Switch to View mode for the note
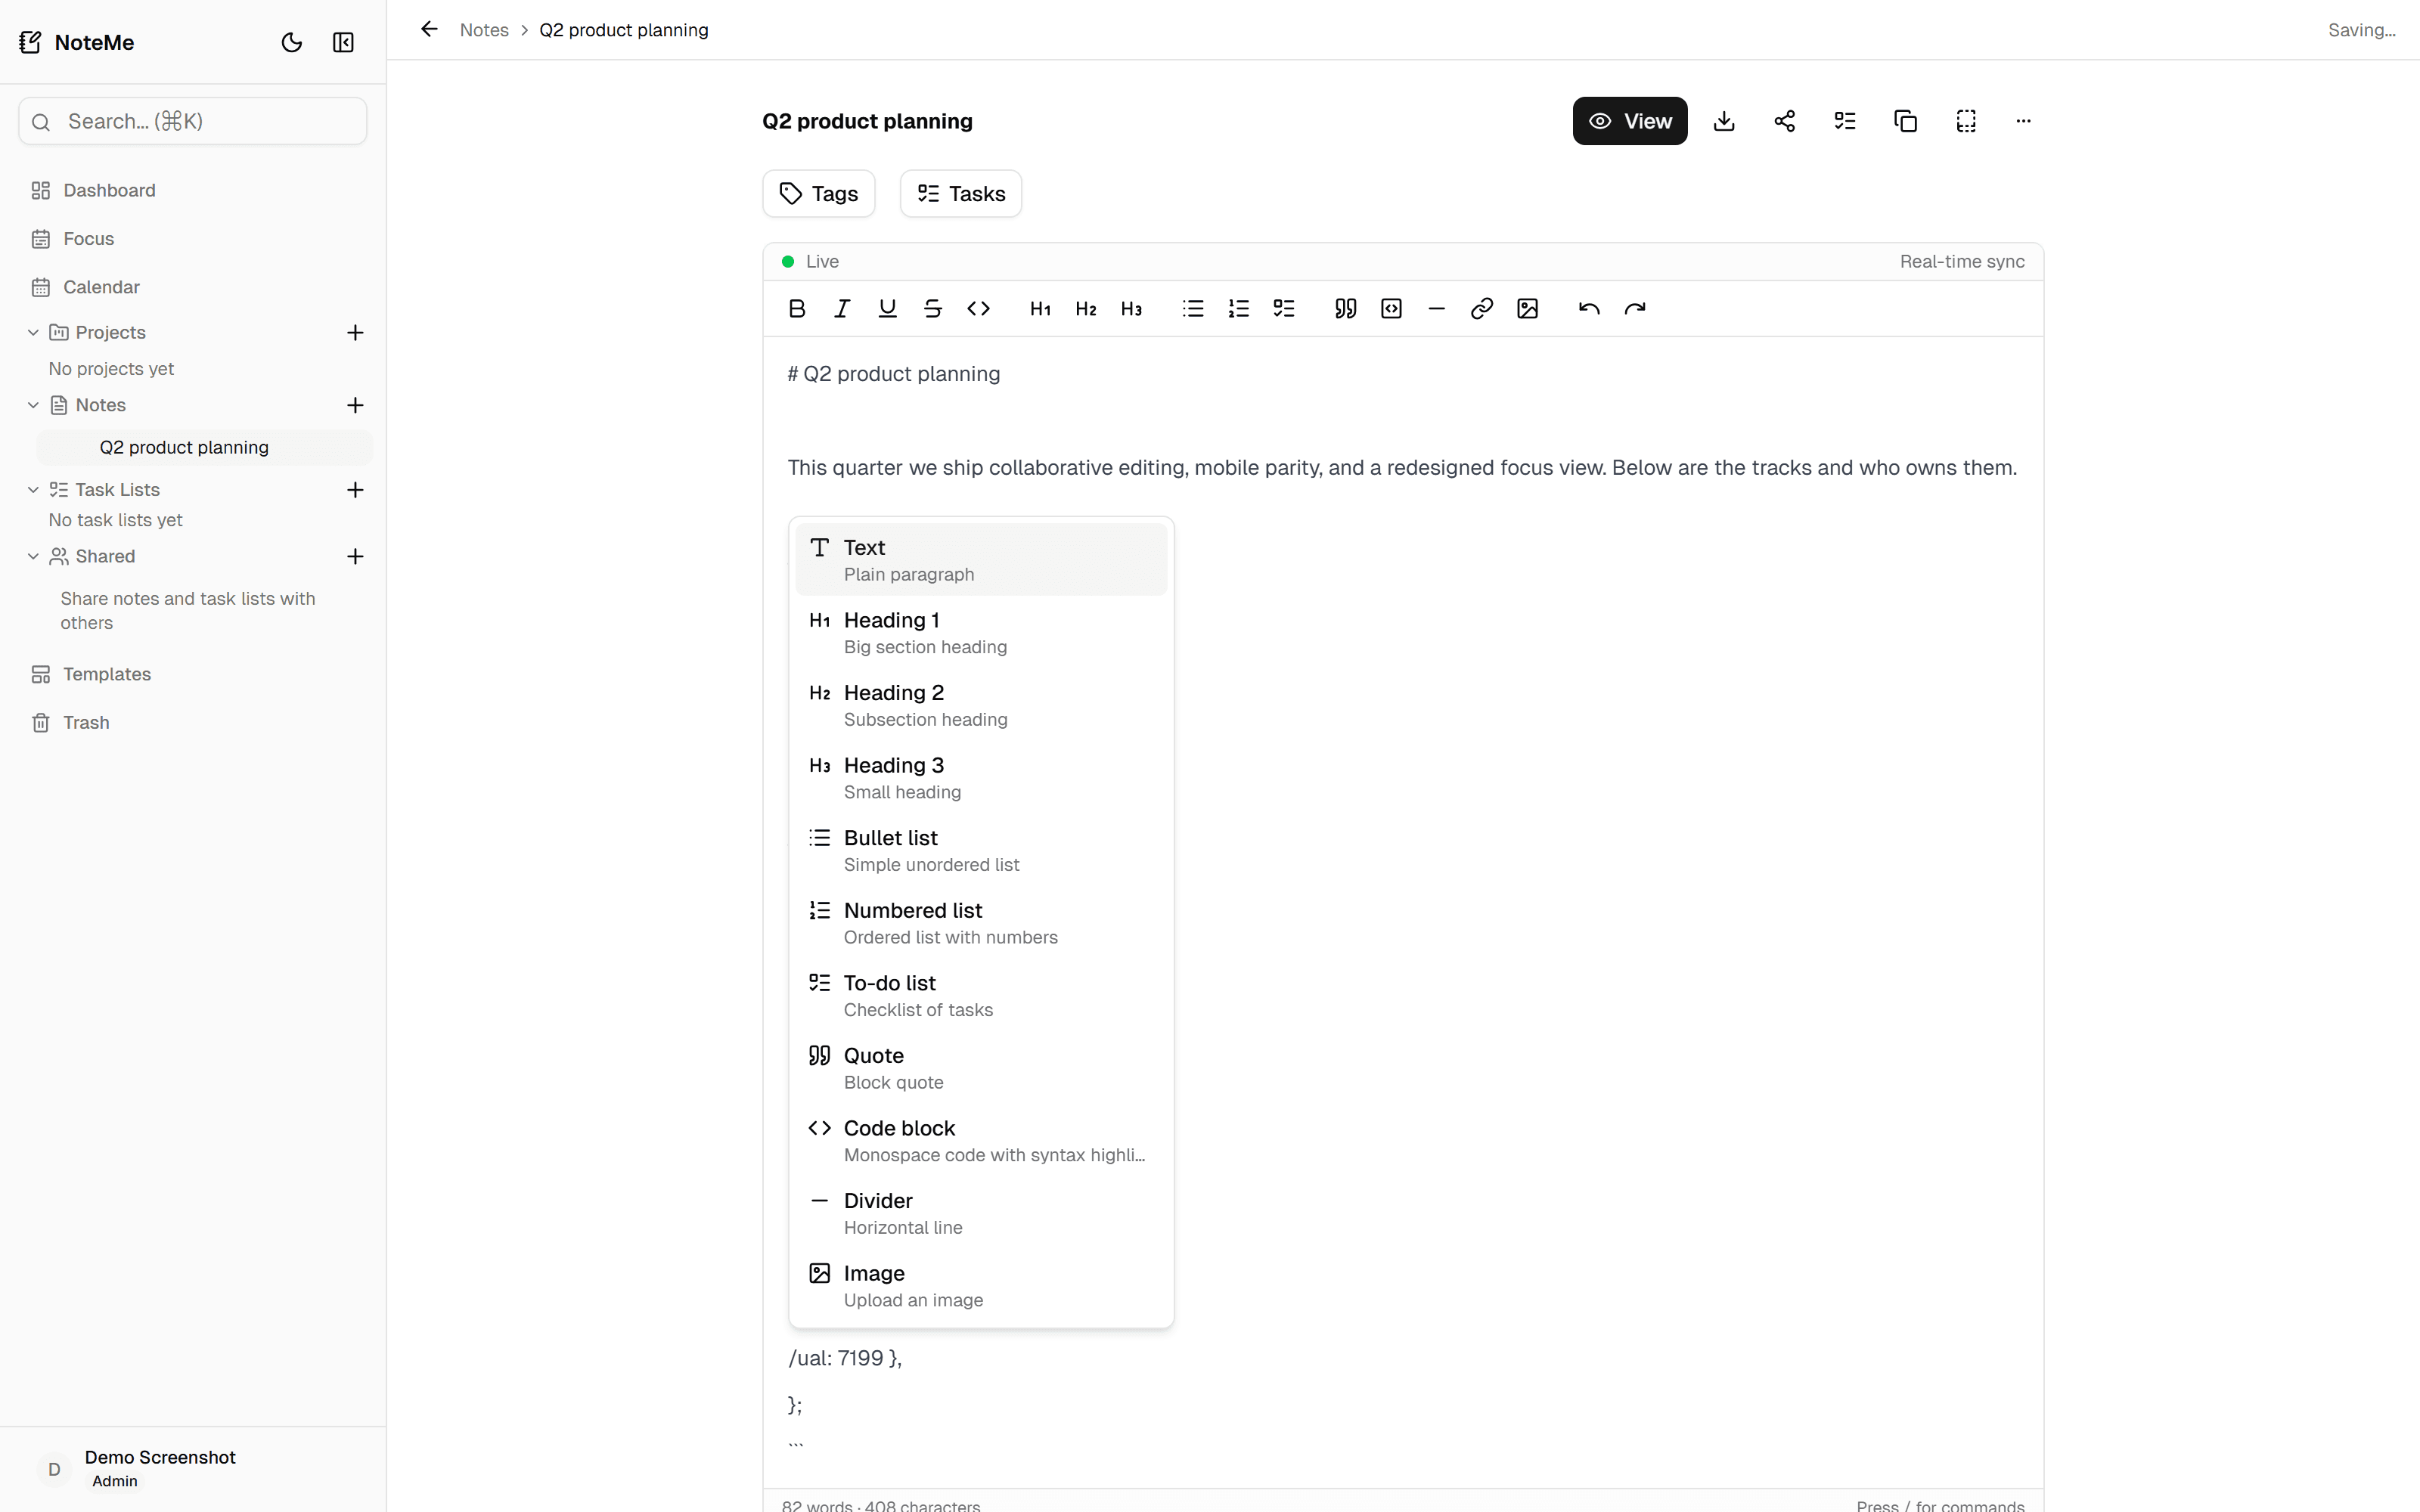This screenshot has height=1512, width=2420. (1629, 120)
